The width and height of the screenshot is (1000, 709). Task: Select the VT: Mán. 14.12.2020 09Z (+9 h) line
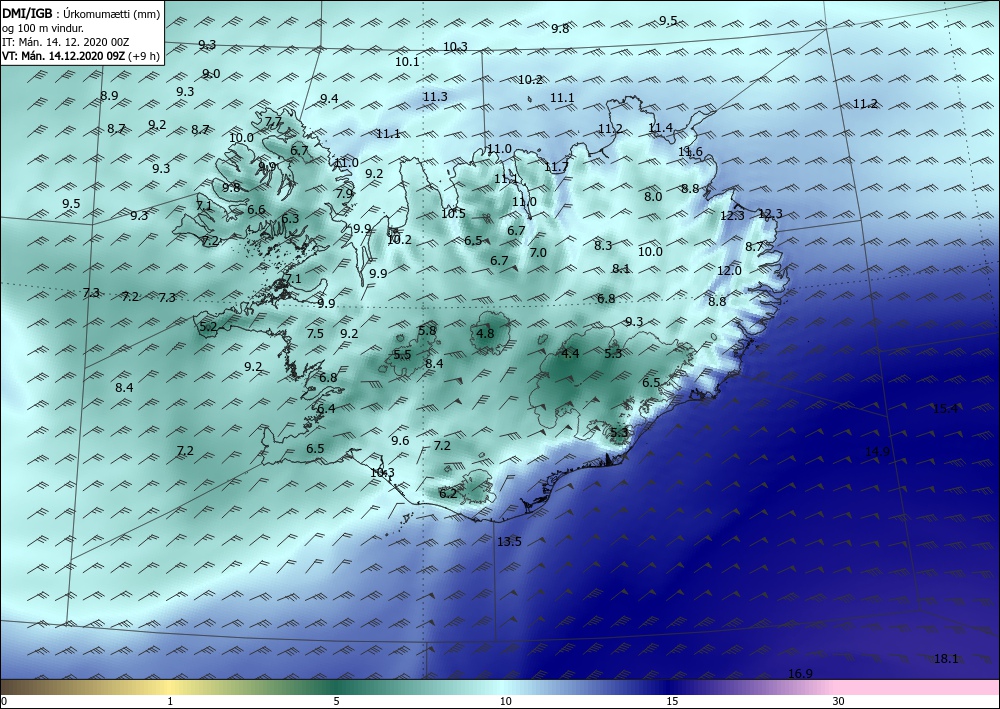[81, 56]
